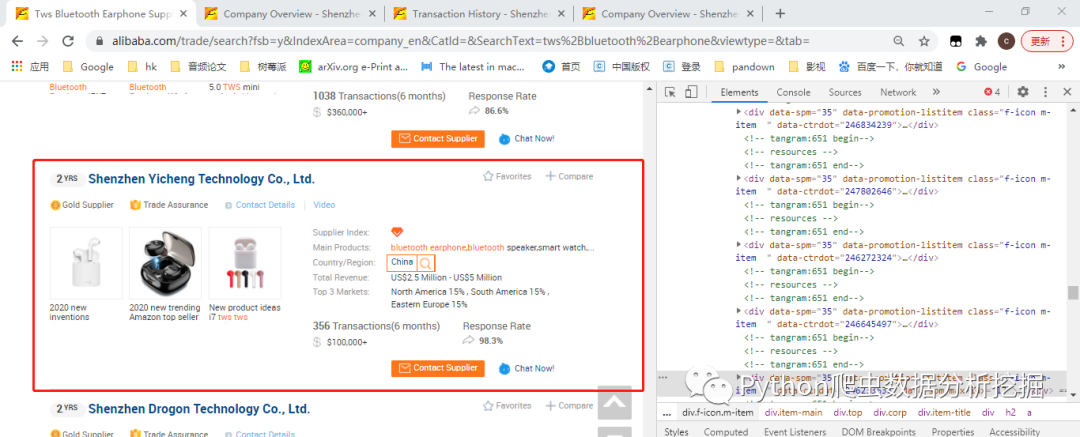Add Shenzhen Yicheng to Favorites

tap(507, 176)
